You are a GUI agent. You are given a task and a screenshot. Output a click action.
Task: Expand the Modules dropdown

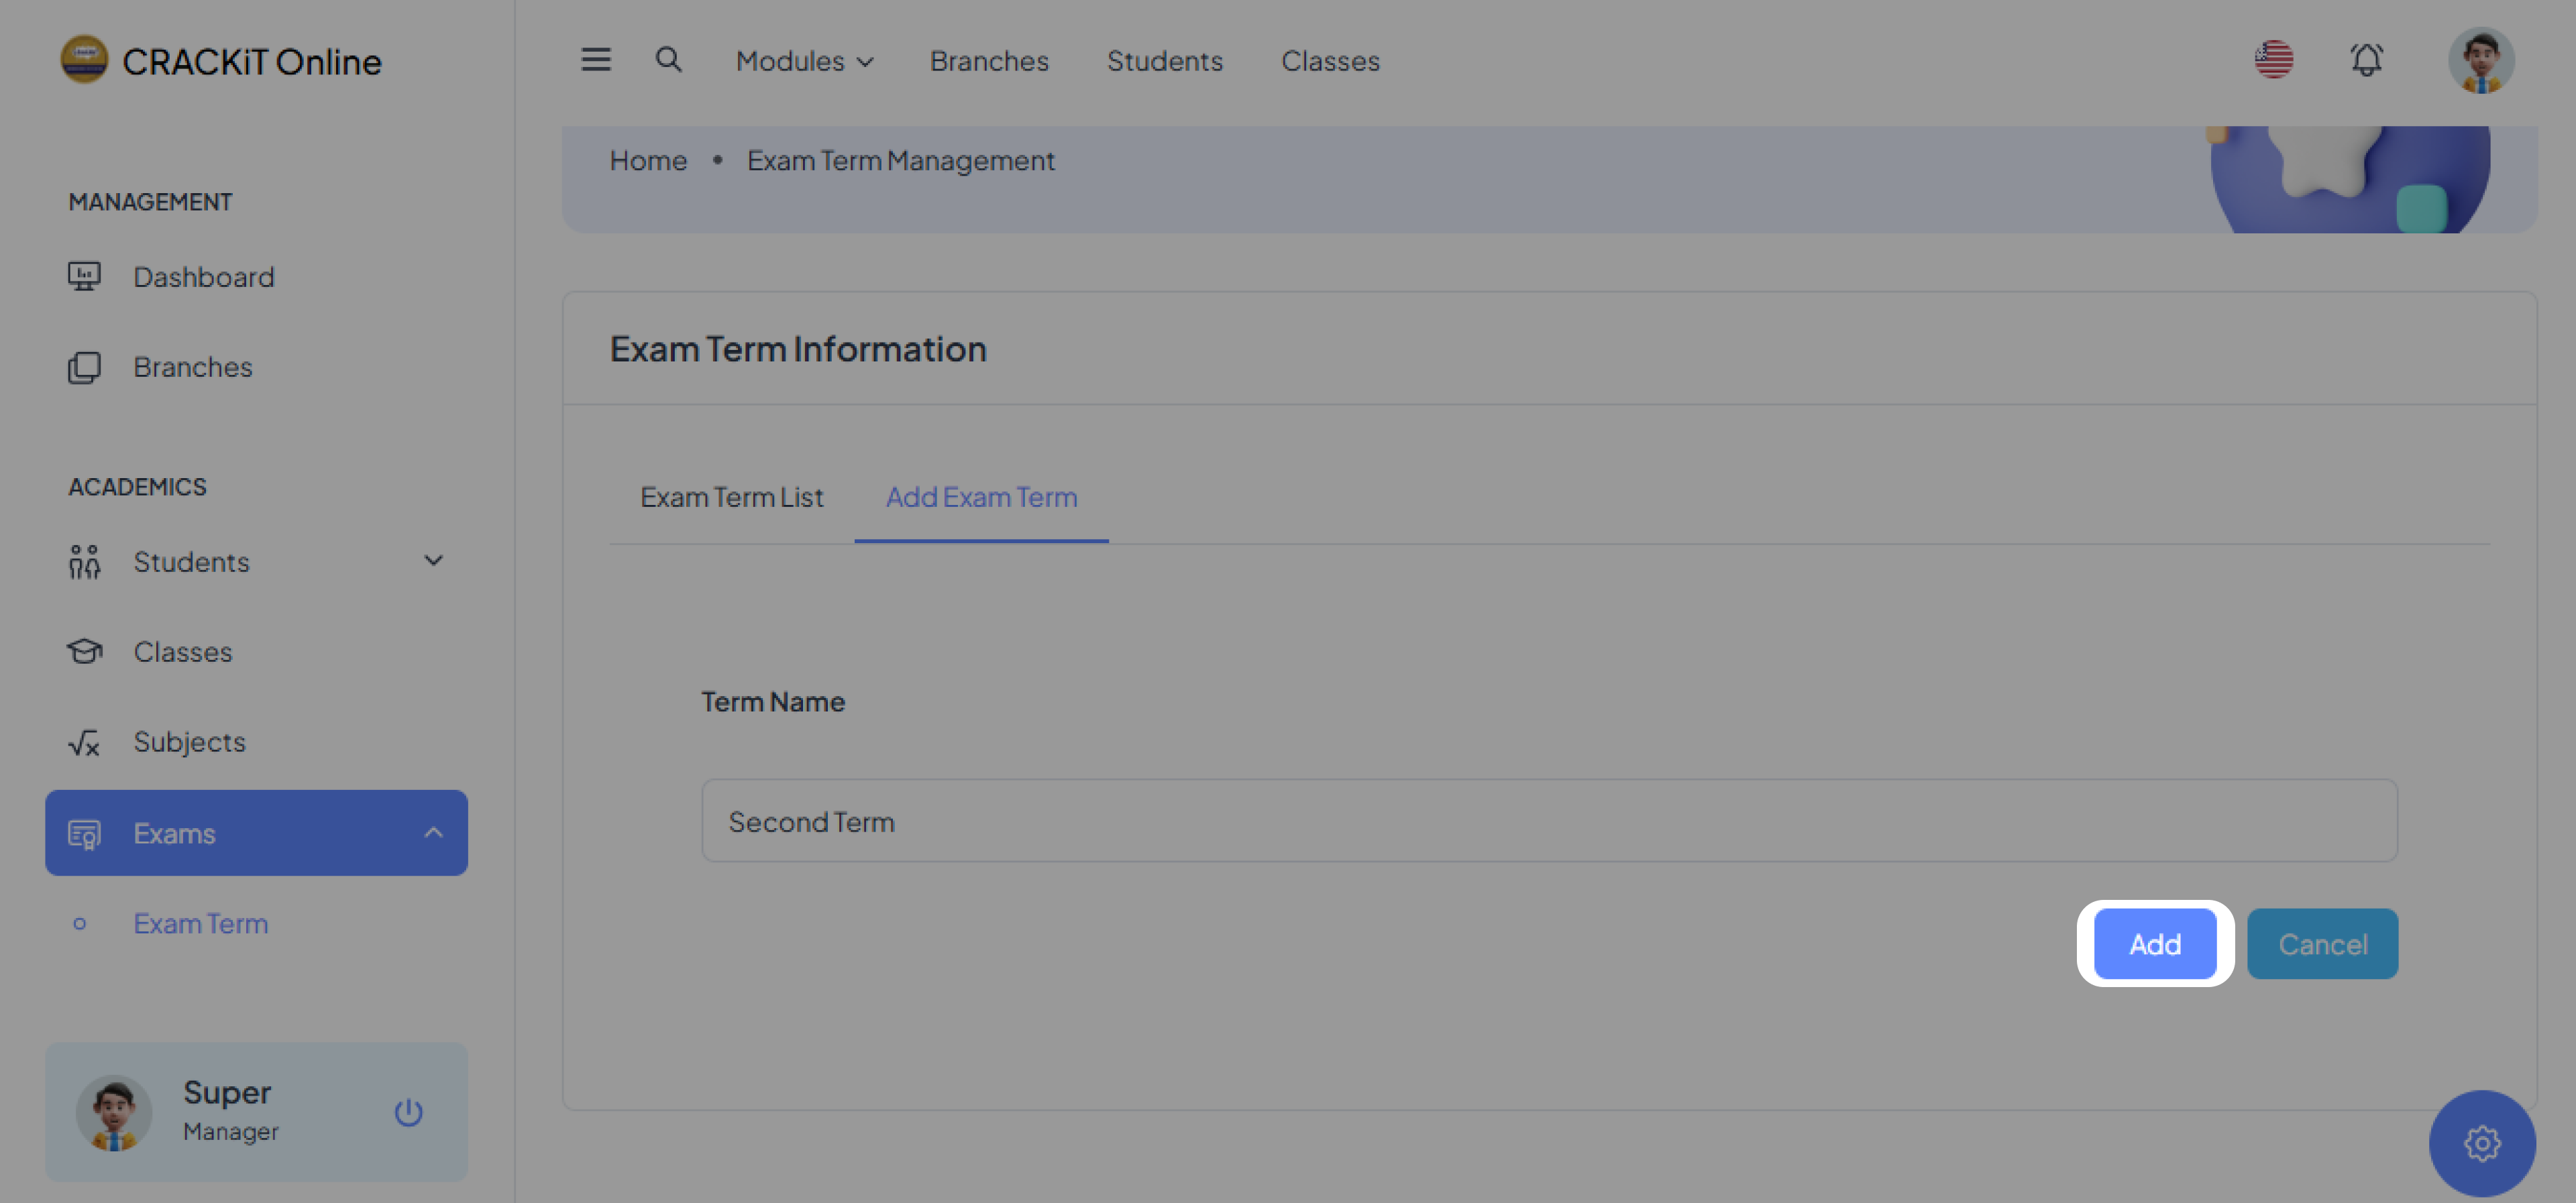point(804,61)
